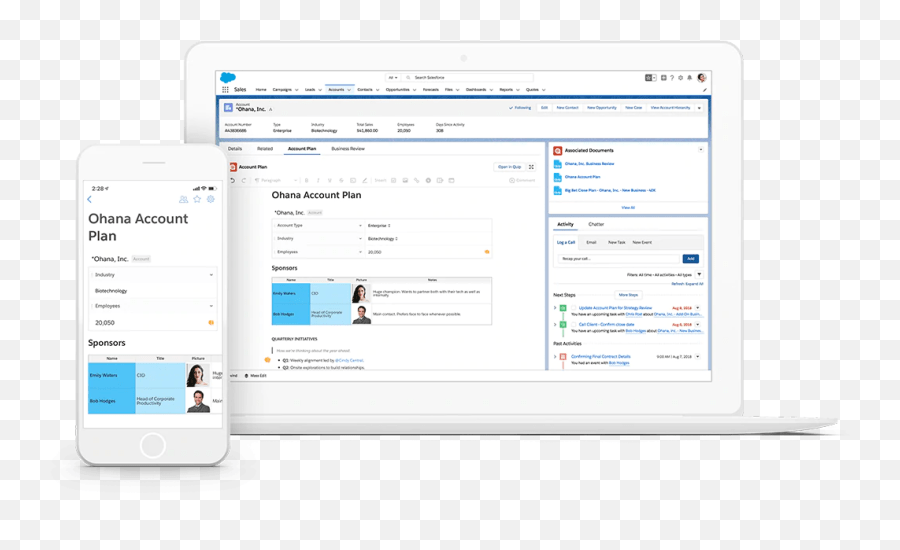Check the Call Client task checkbox

573,324
